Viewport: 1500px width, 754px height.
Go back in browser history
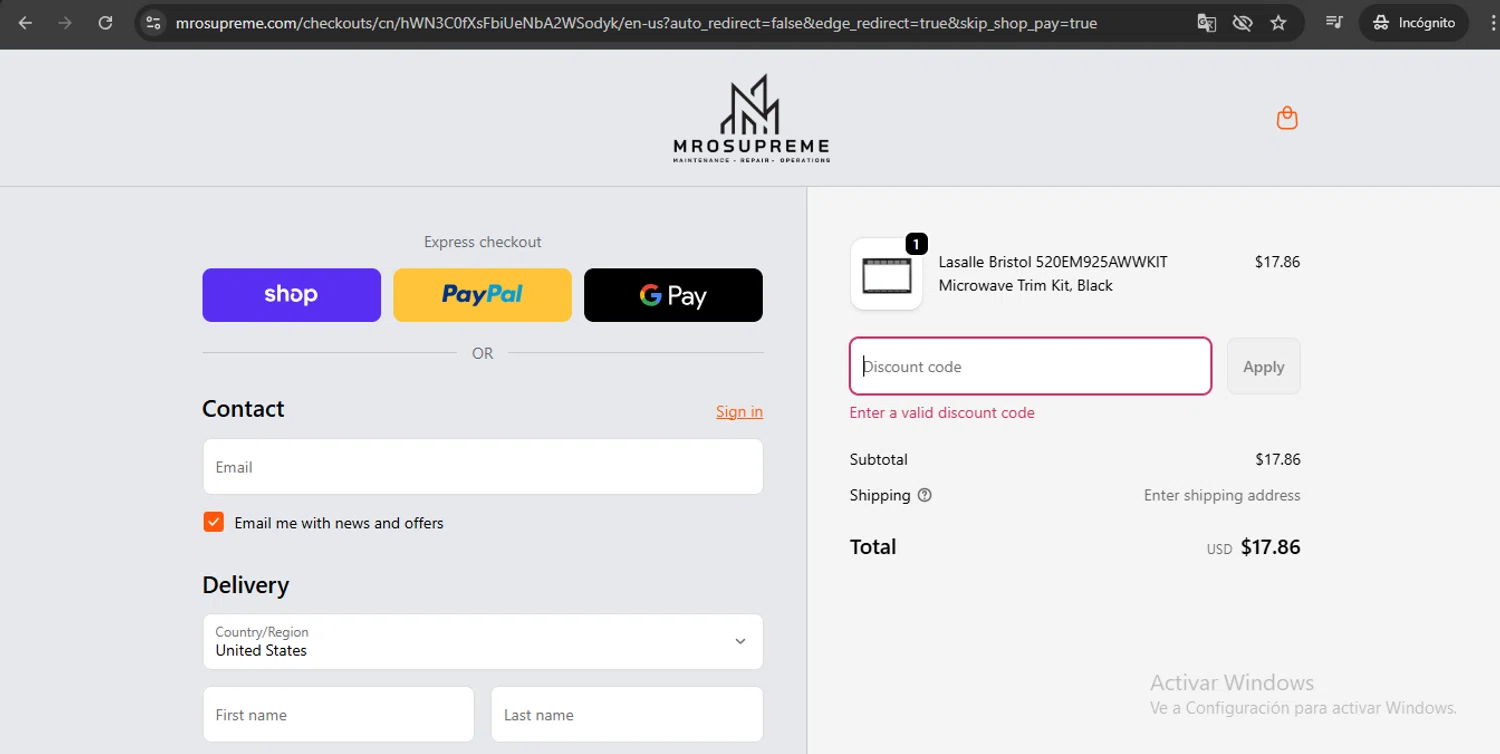point(26,22)
